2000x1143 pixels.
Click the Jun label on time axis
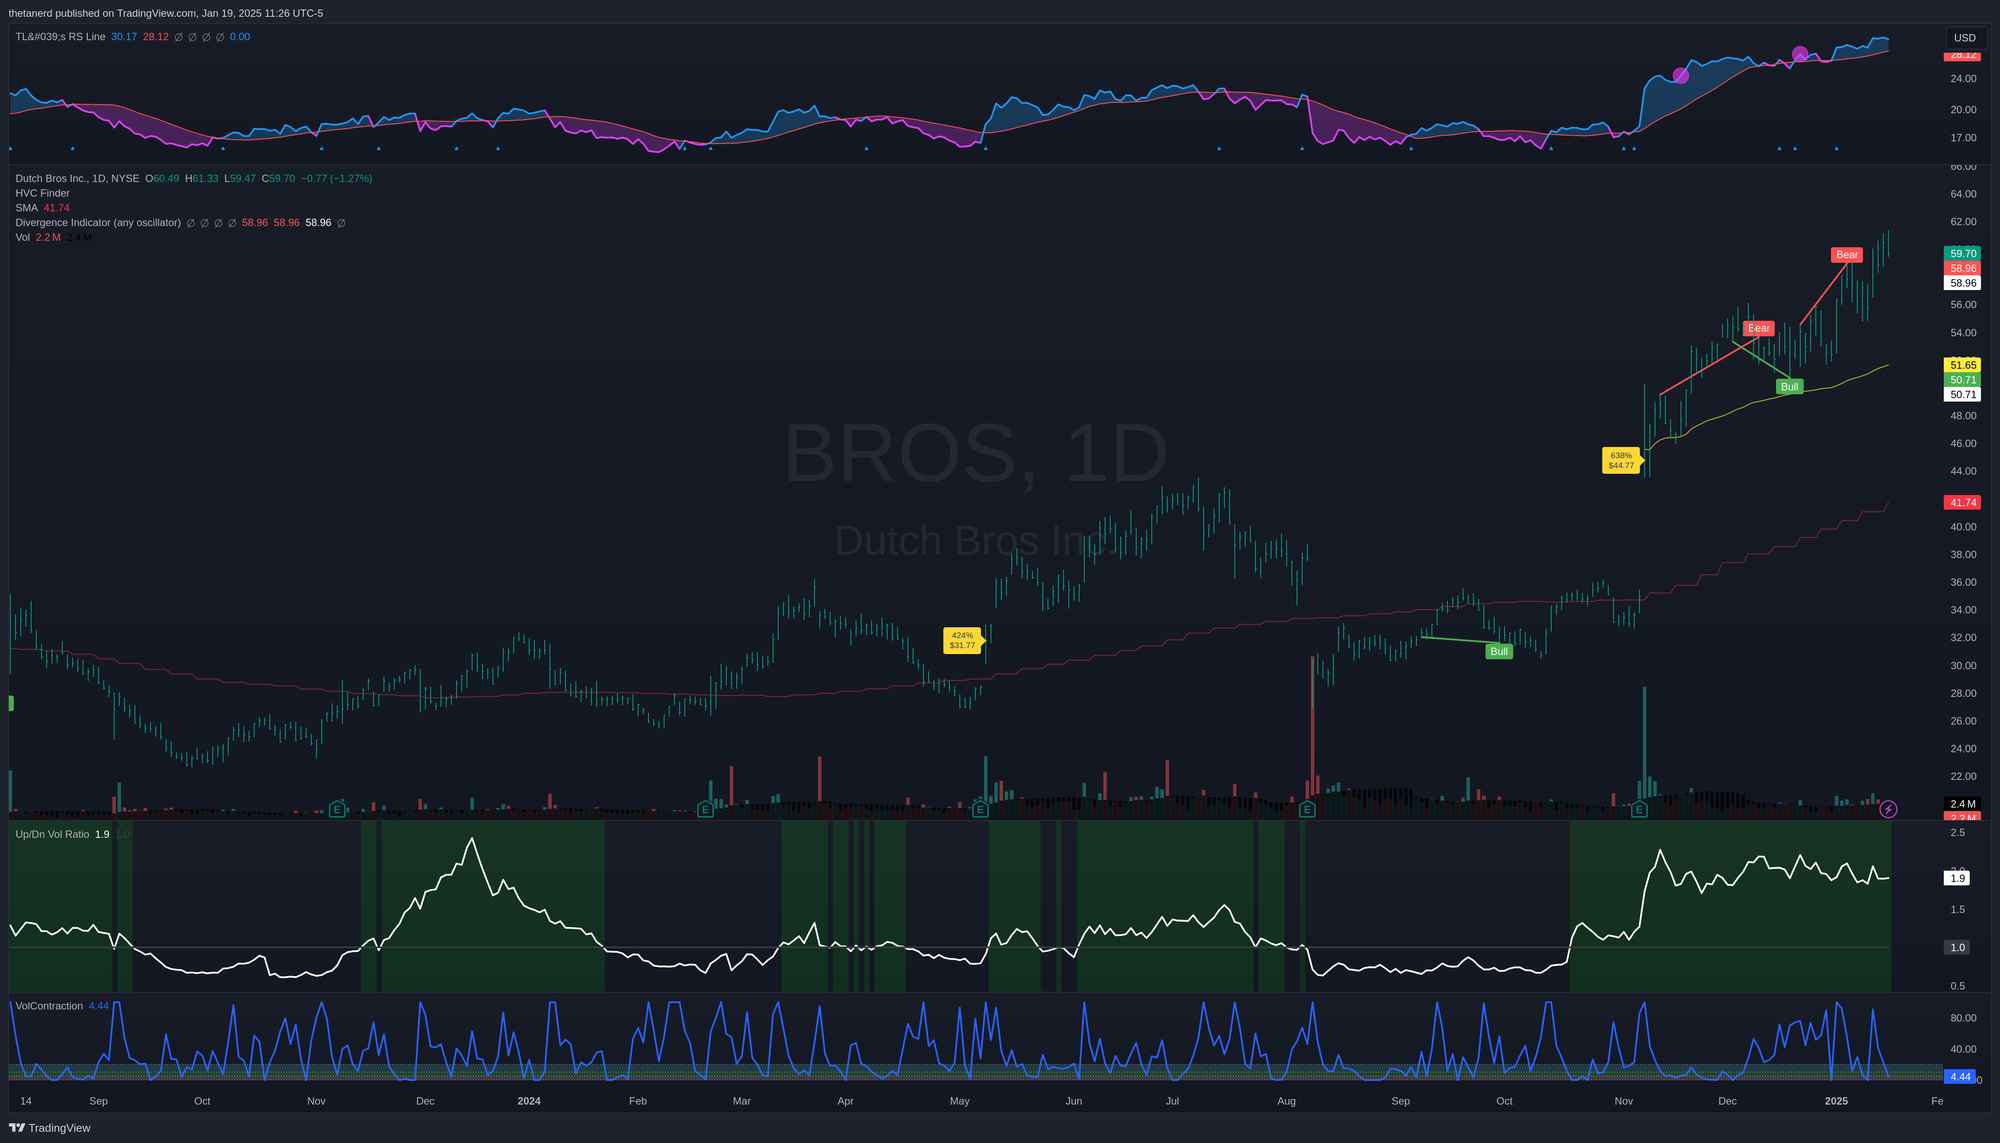(x=1073, y=1101)
